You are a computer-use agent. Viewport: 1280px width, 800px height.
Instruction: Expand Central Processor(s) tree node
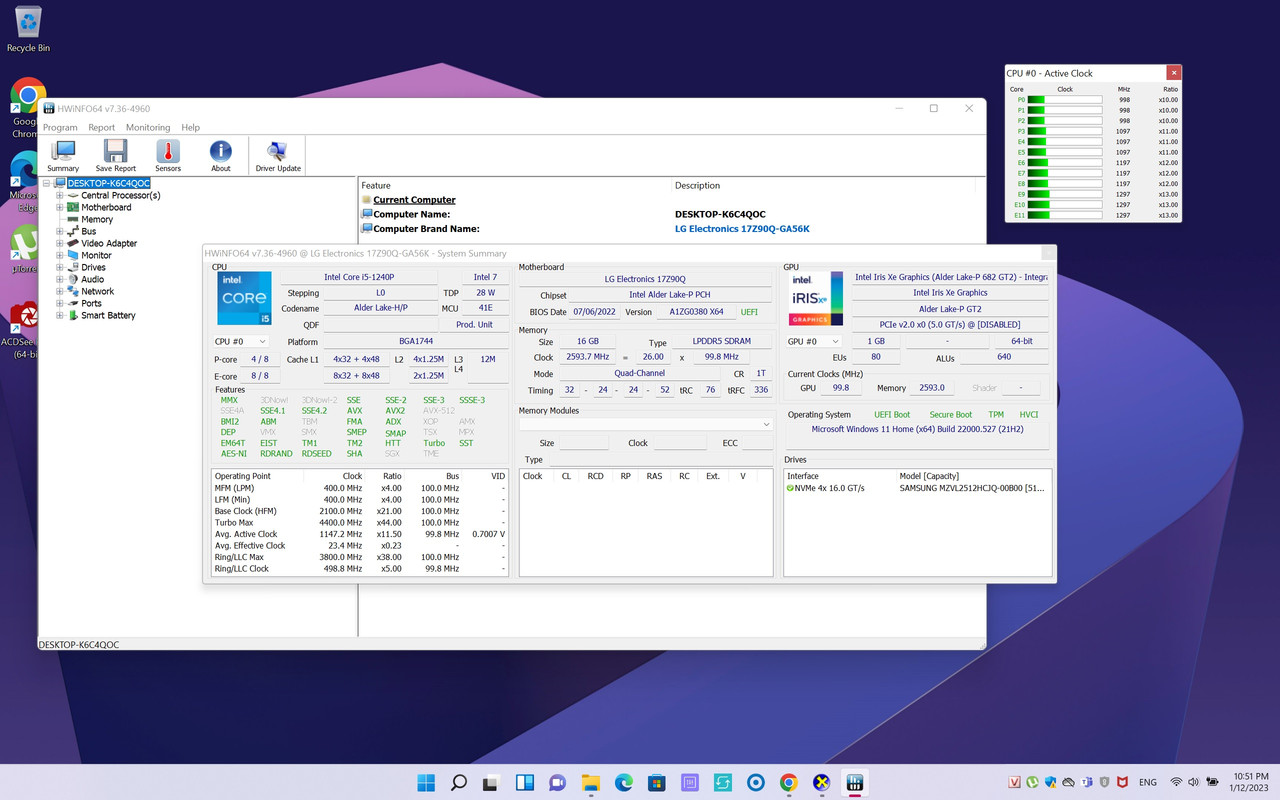(x=60, y=195)
